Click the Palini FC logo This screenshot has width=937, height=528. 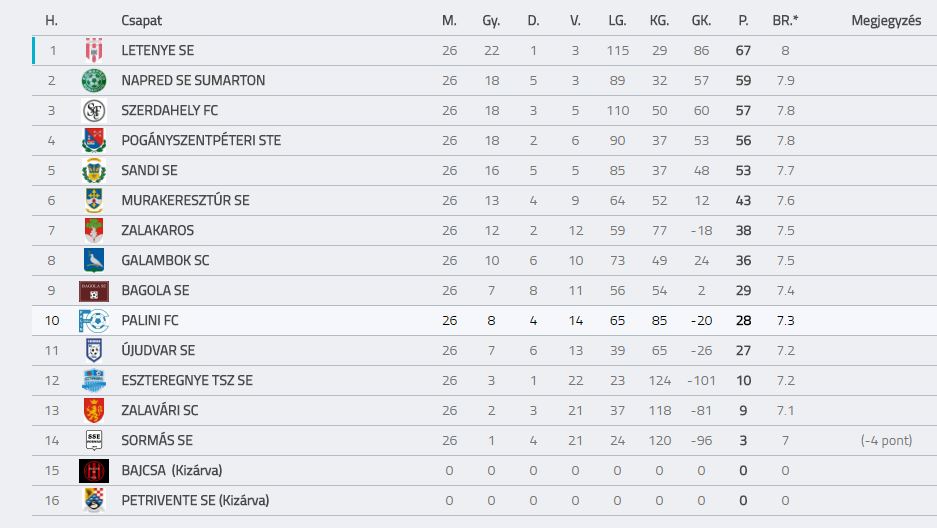94,321
